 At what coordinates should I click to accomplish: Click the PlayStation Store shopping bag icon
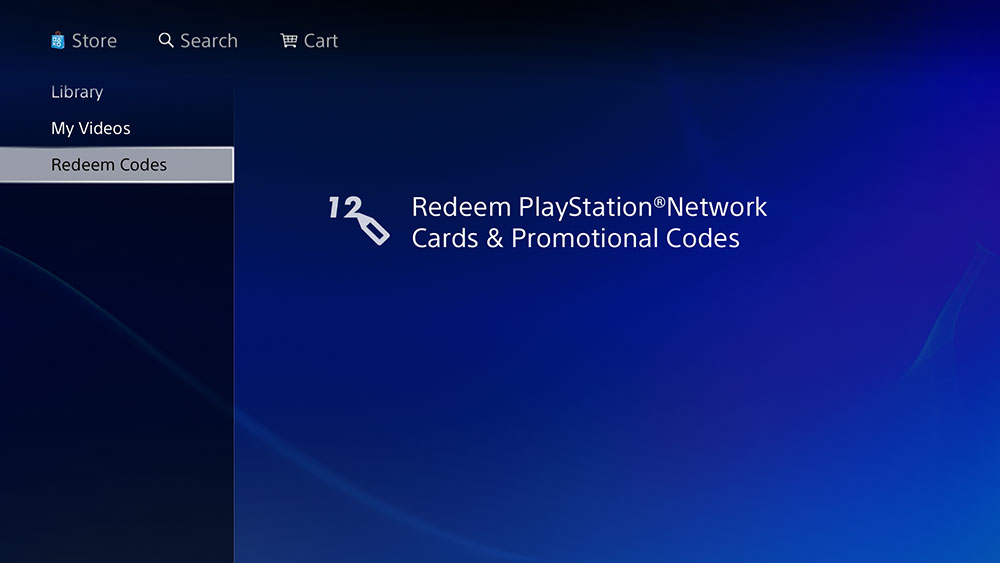click(x=57, y=41)
